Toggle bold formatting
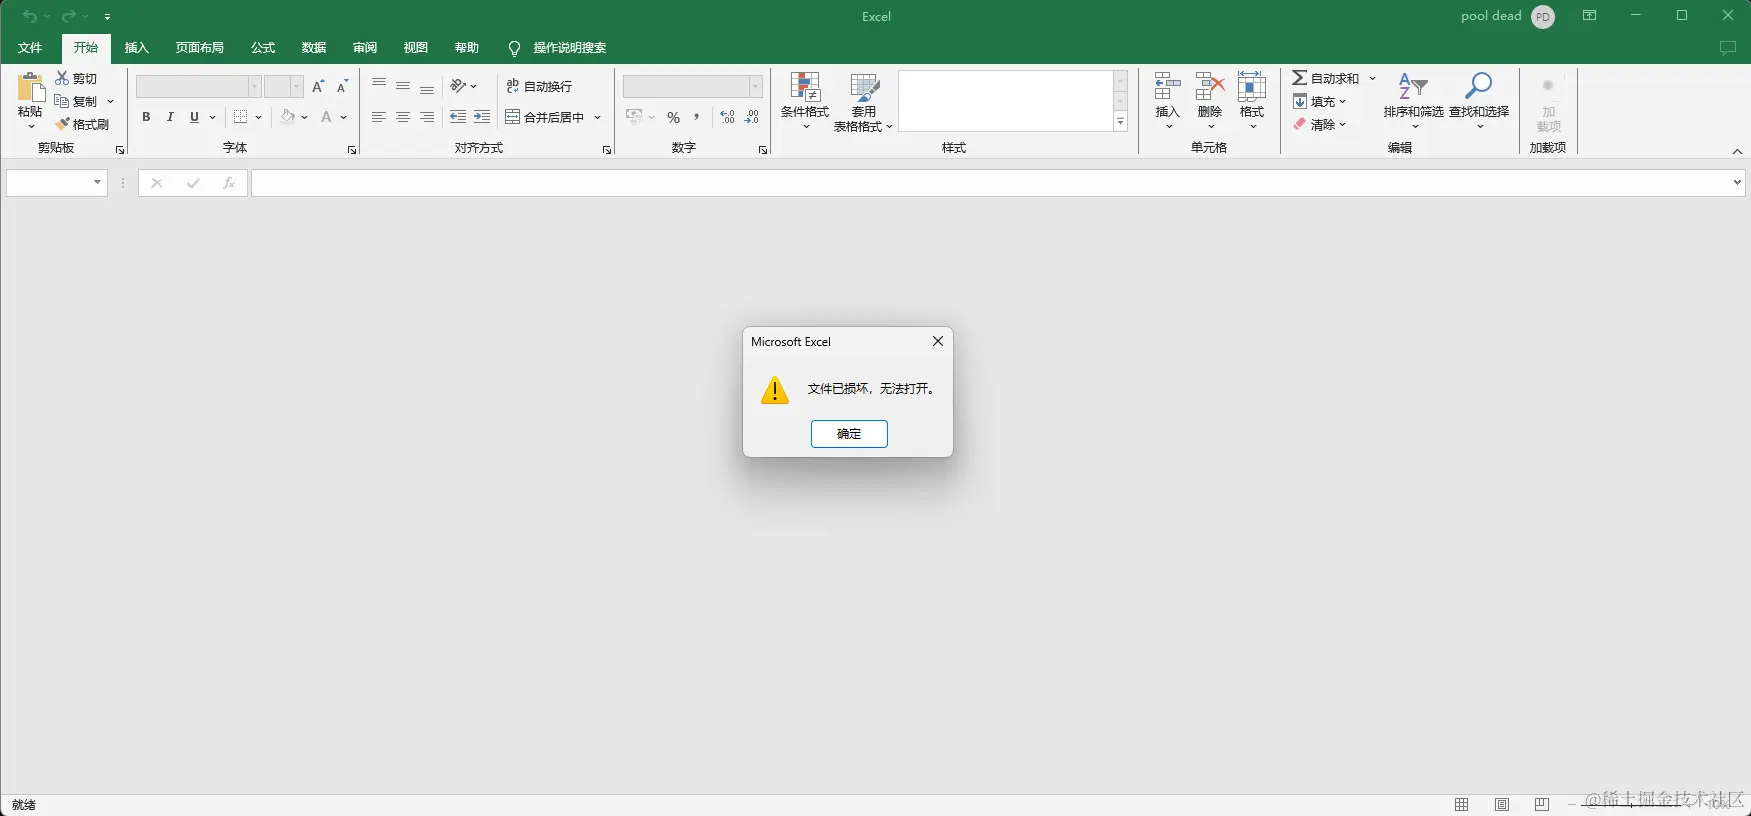Screen dimensions: 1751x816 pyautogui.click(x=146, y=117)
